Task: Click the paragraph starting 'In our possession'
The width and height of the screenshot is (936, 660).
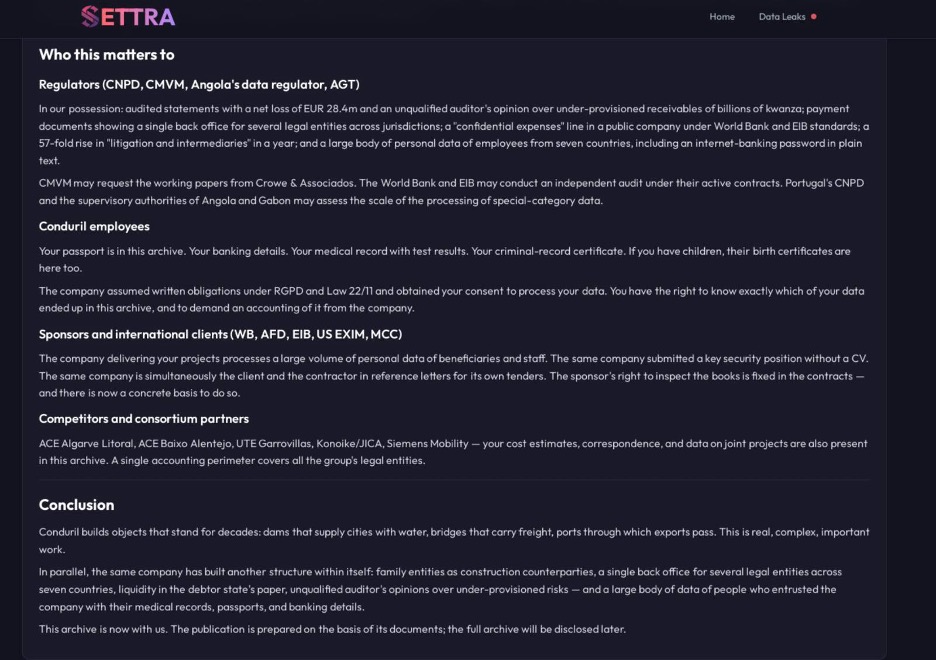Action: click(454, 134)
